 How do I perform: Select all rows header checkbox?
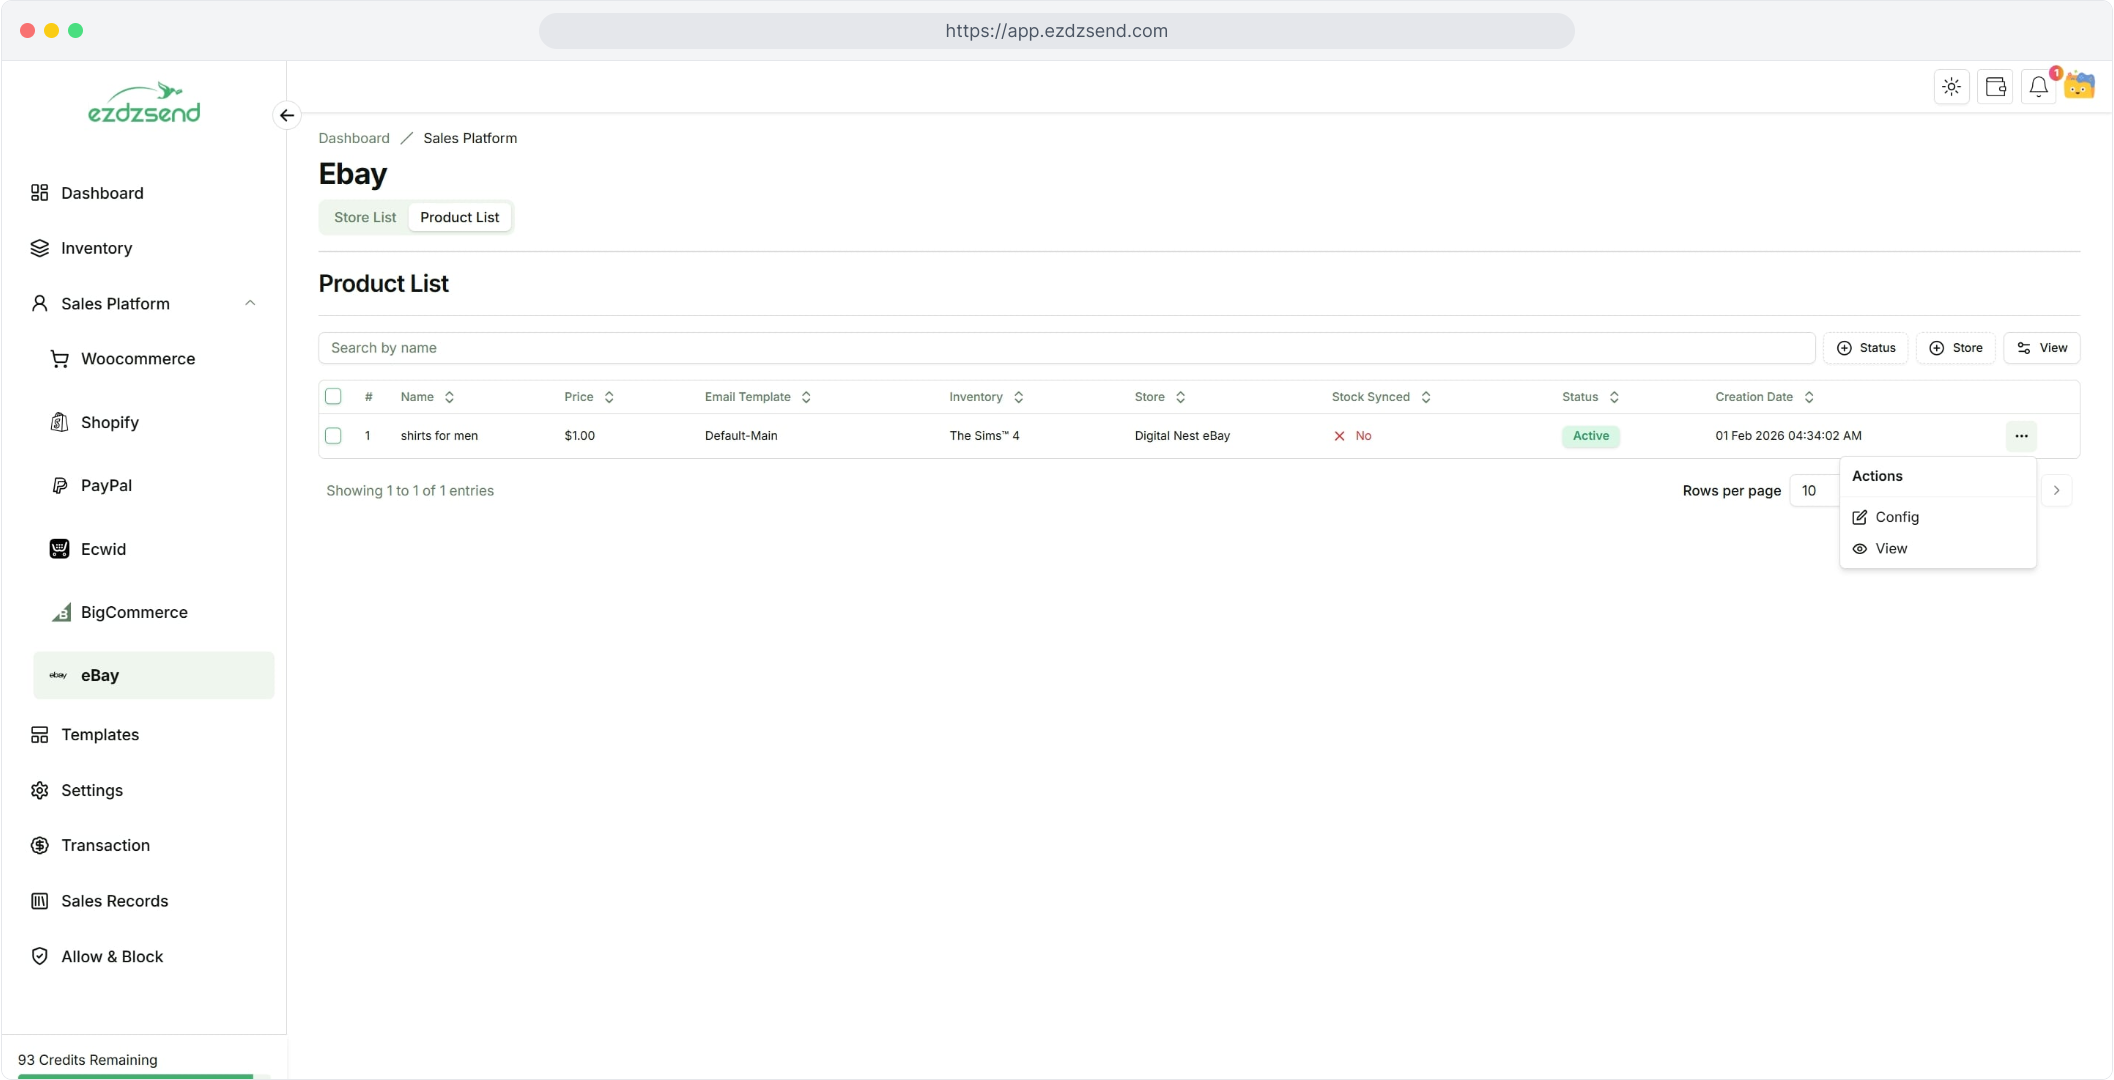click(x=333, y=396)
